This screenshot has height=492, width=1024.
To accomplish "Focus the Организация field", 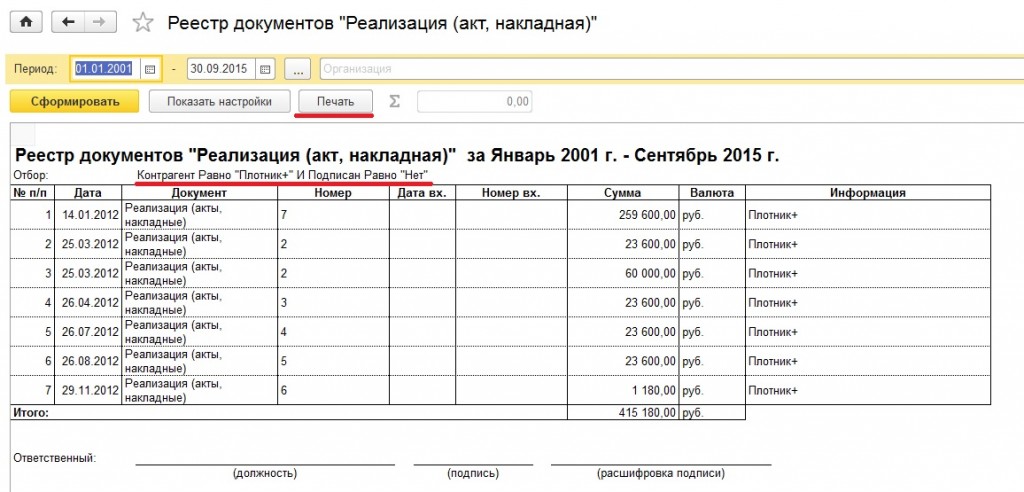I will coord(671,69).
